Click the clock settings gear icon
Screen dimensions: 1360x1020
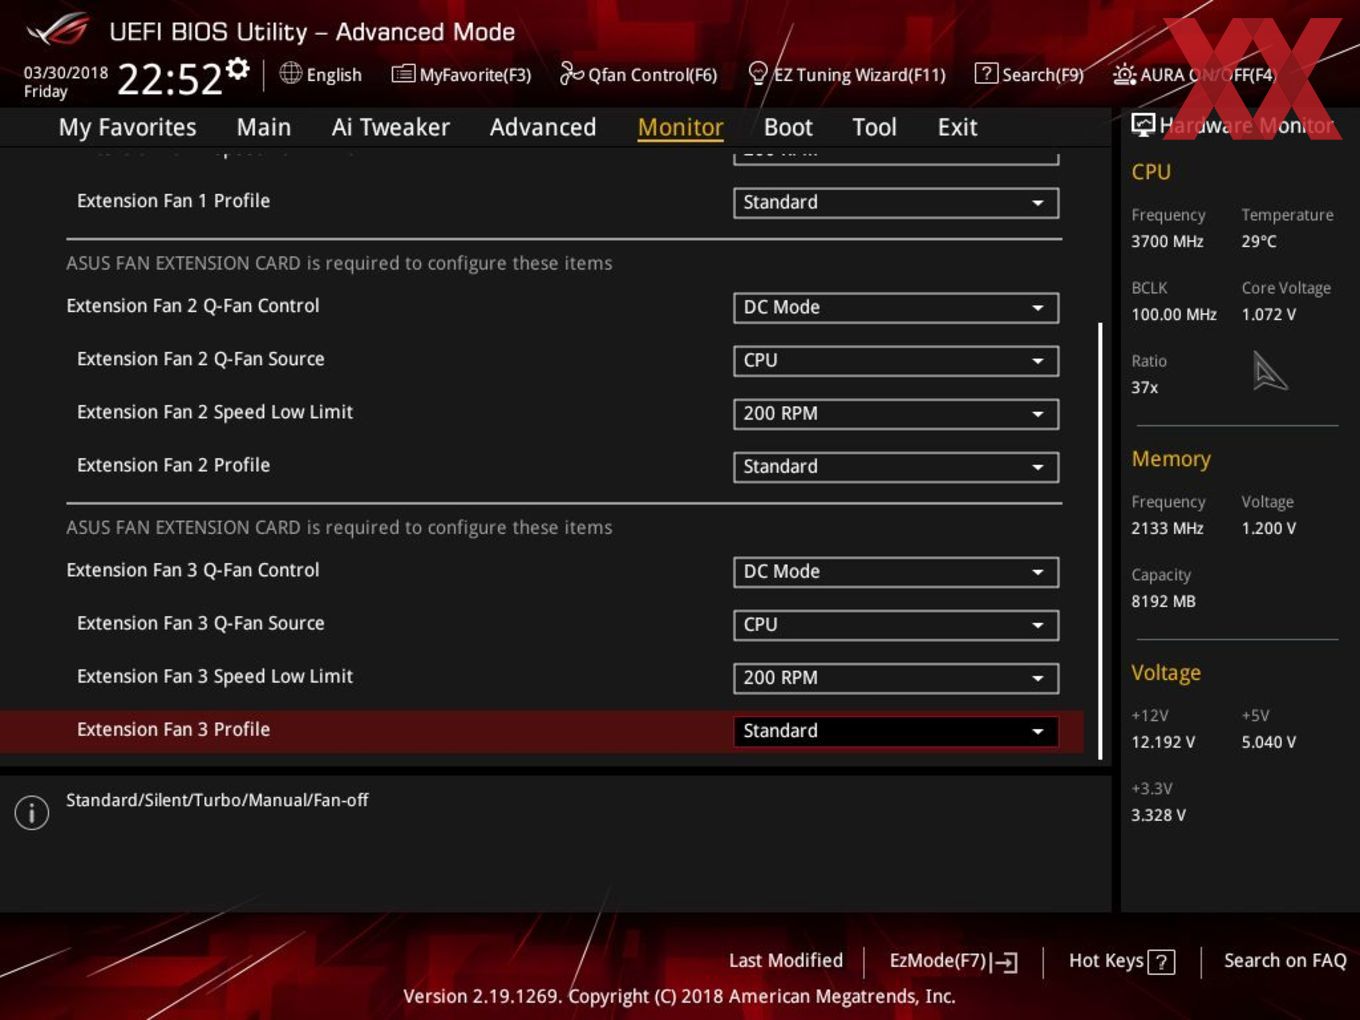tap(238, 68)
